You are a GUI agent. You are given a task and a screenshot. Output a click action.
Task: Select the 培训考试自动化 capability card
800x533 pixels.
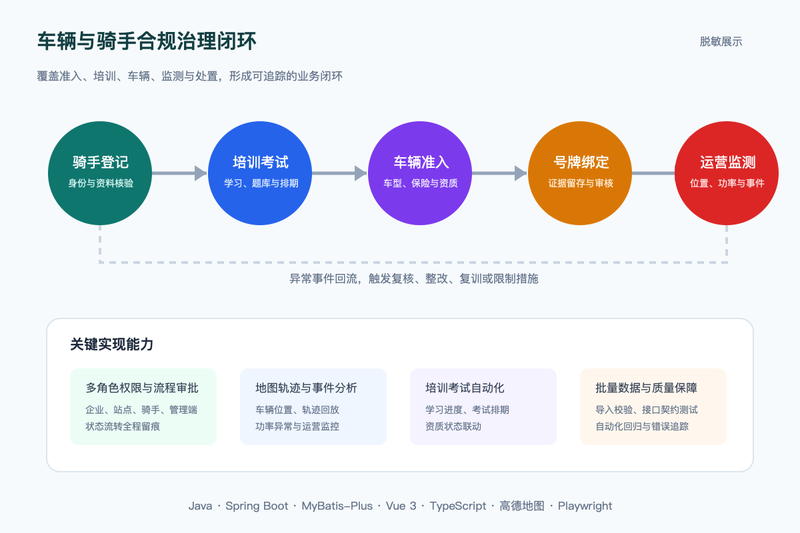tap(483, 407)
